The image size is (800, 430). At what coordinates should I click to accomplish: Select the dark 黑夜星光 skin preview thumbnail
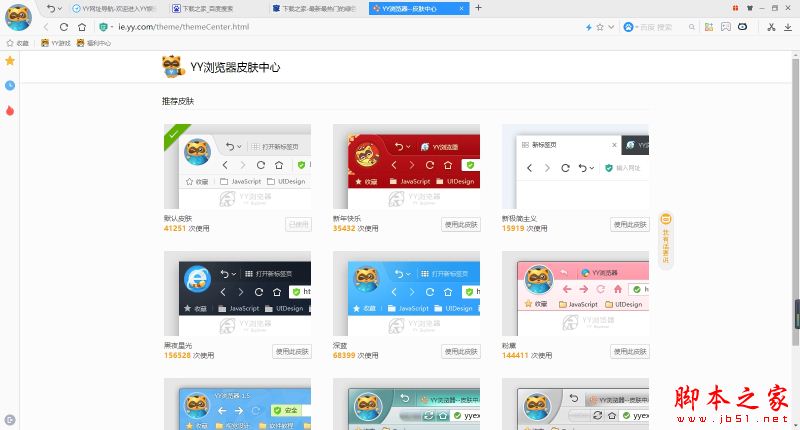[237, 293]
